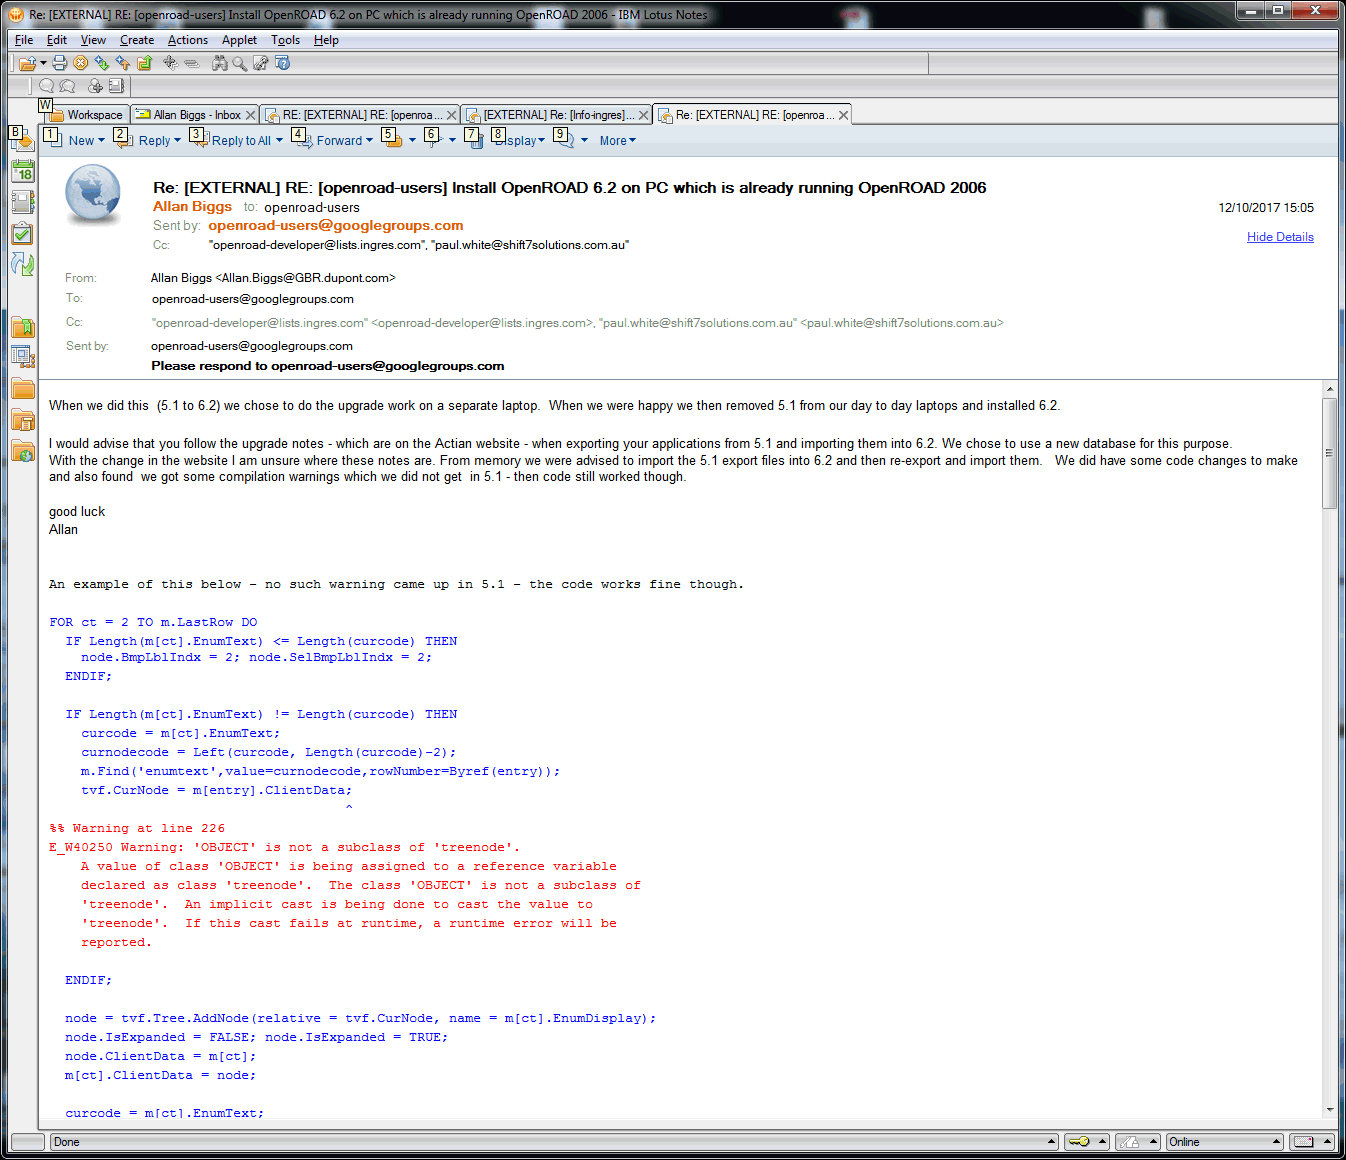Open the Edit menu

[x=57, y=40]
